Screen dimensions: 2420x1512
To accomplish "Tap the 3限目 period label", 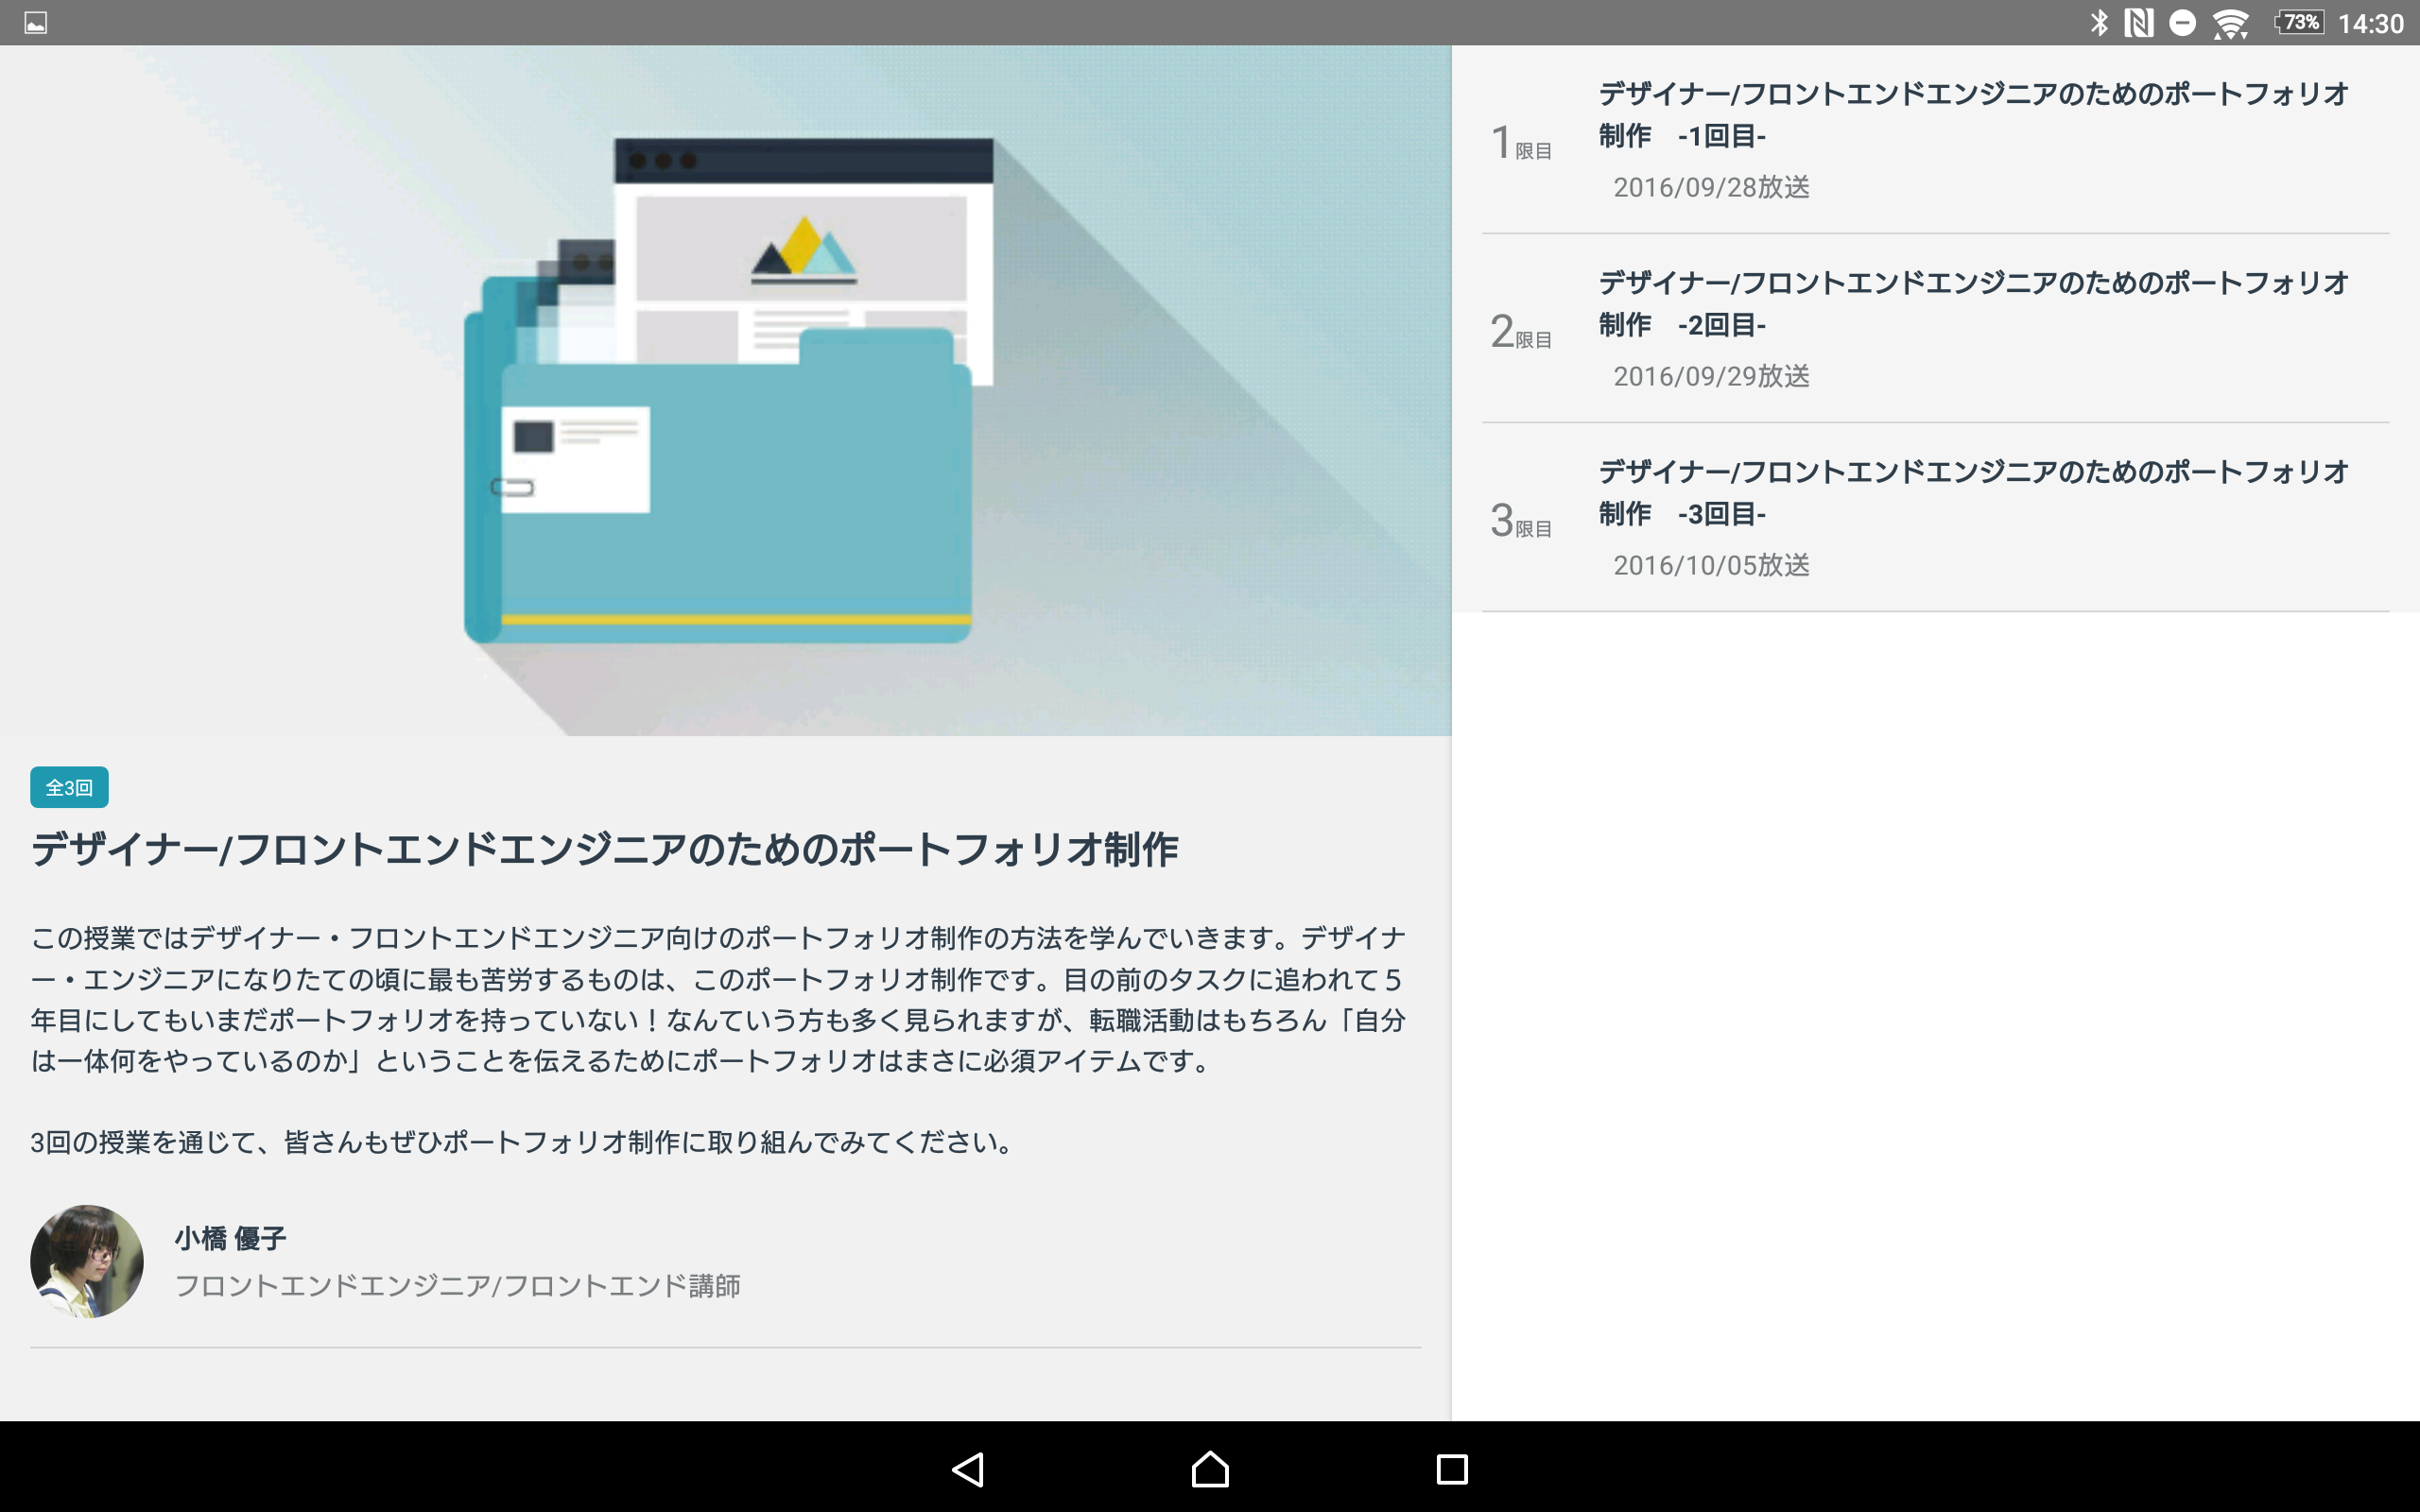I will tap(1520, 521).
